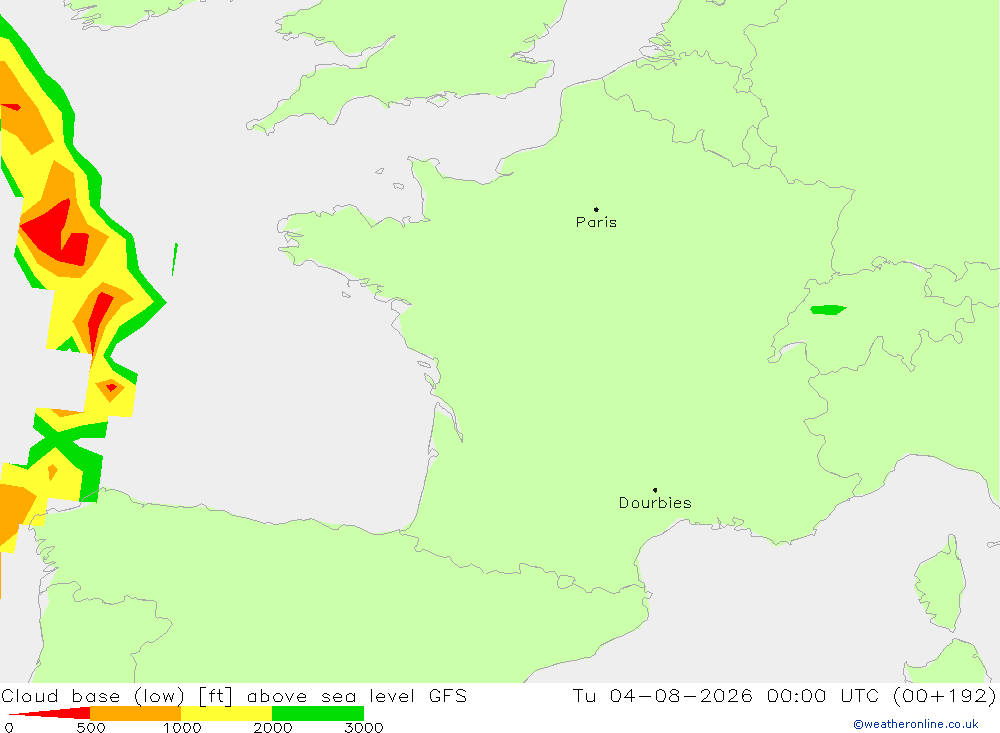1000x733 pixels.
Task: Click the Paris city label
Action: click(596, 222)
